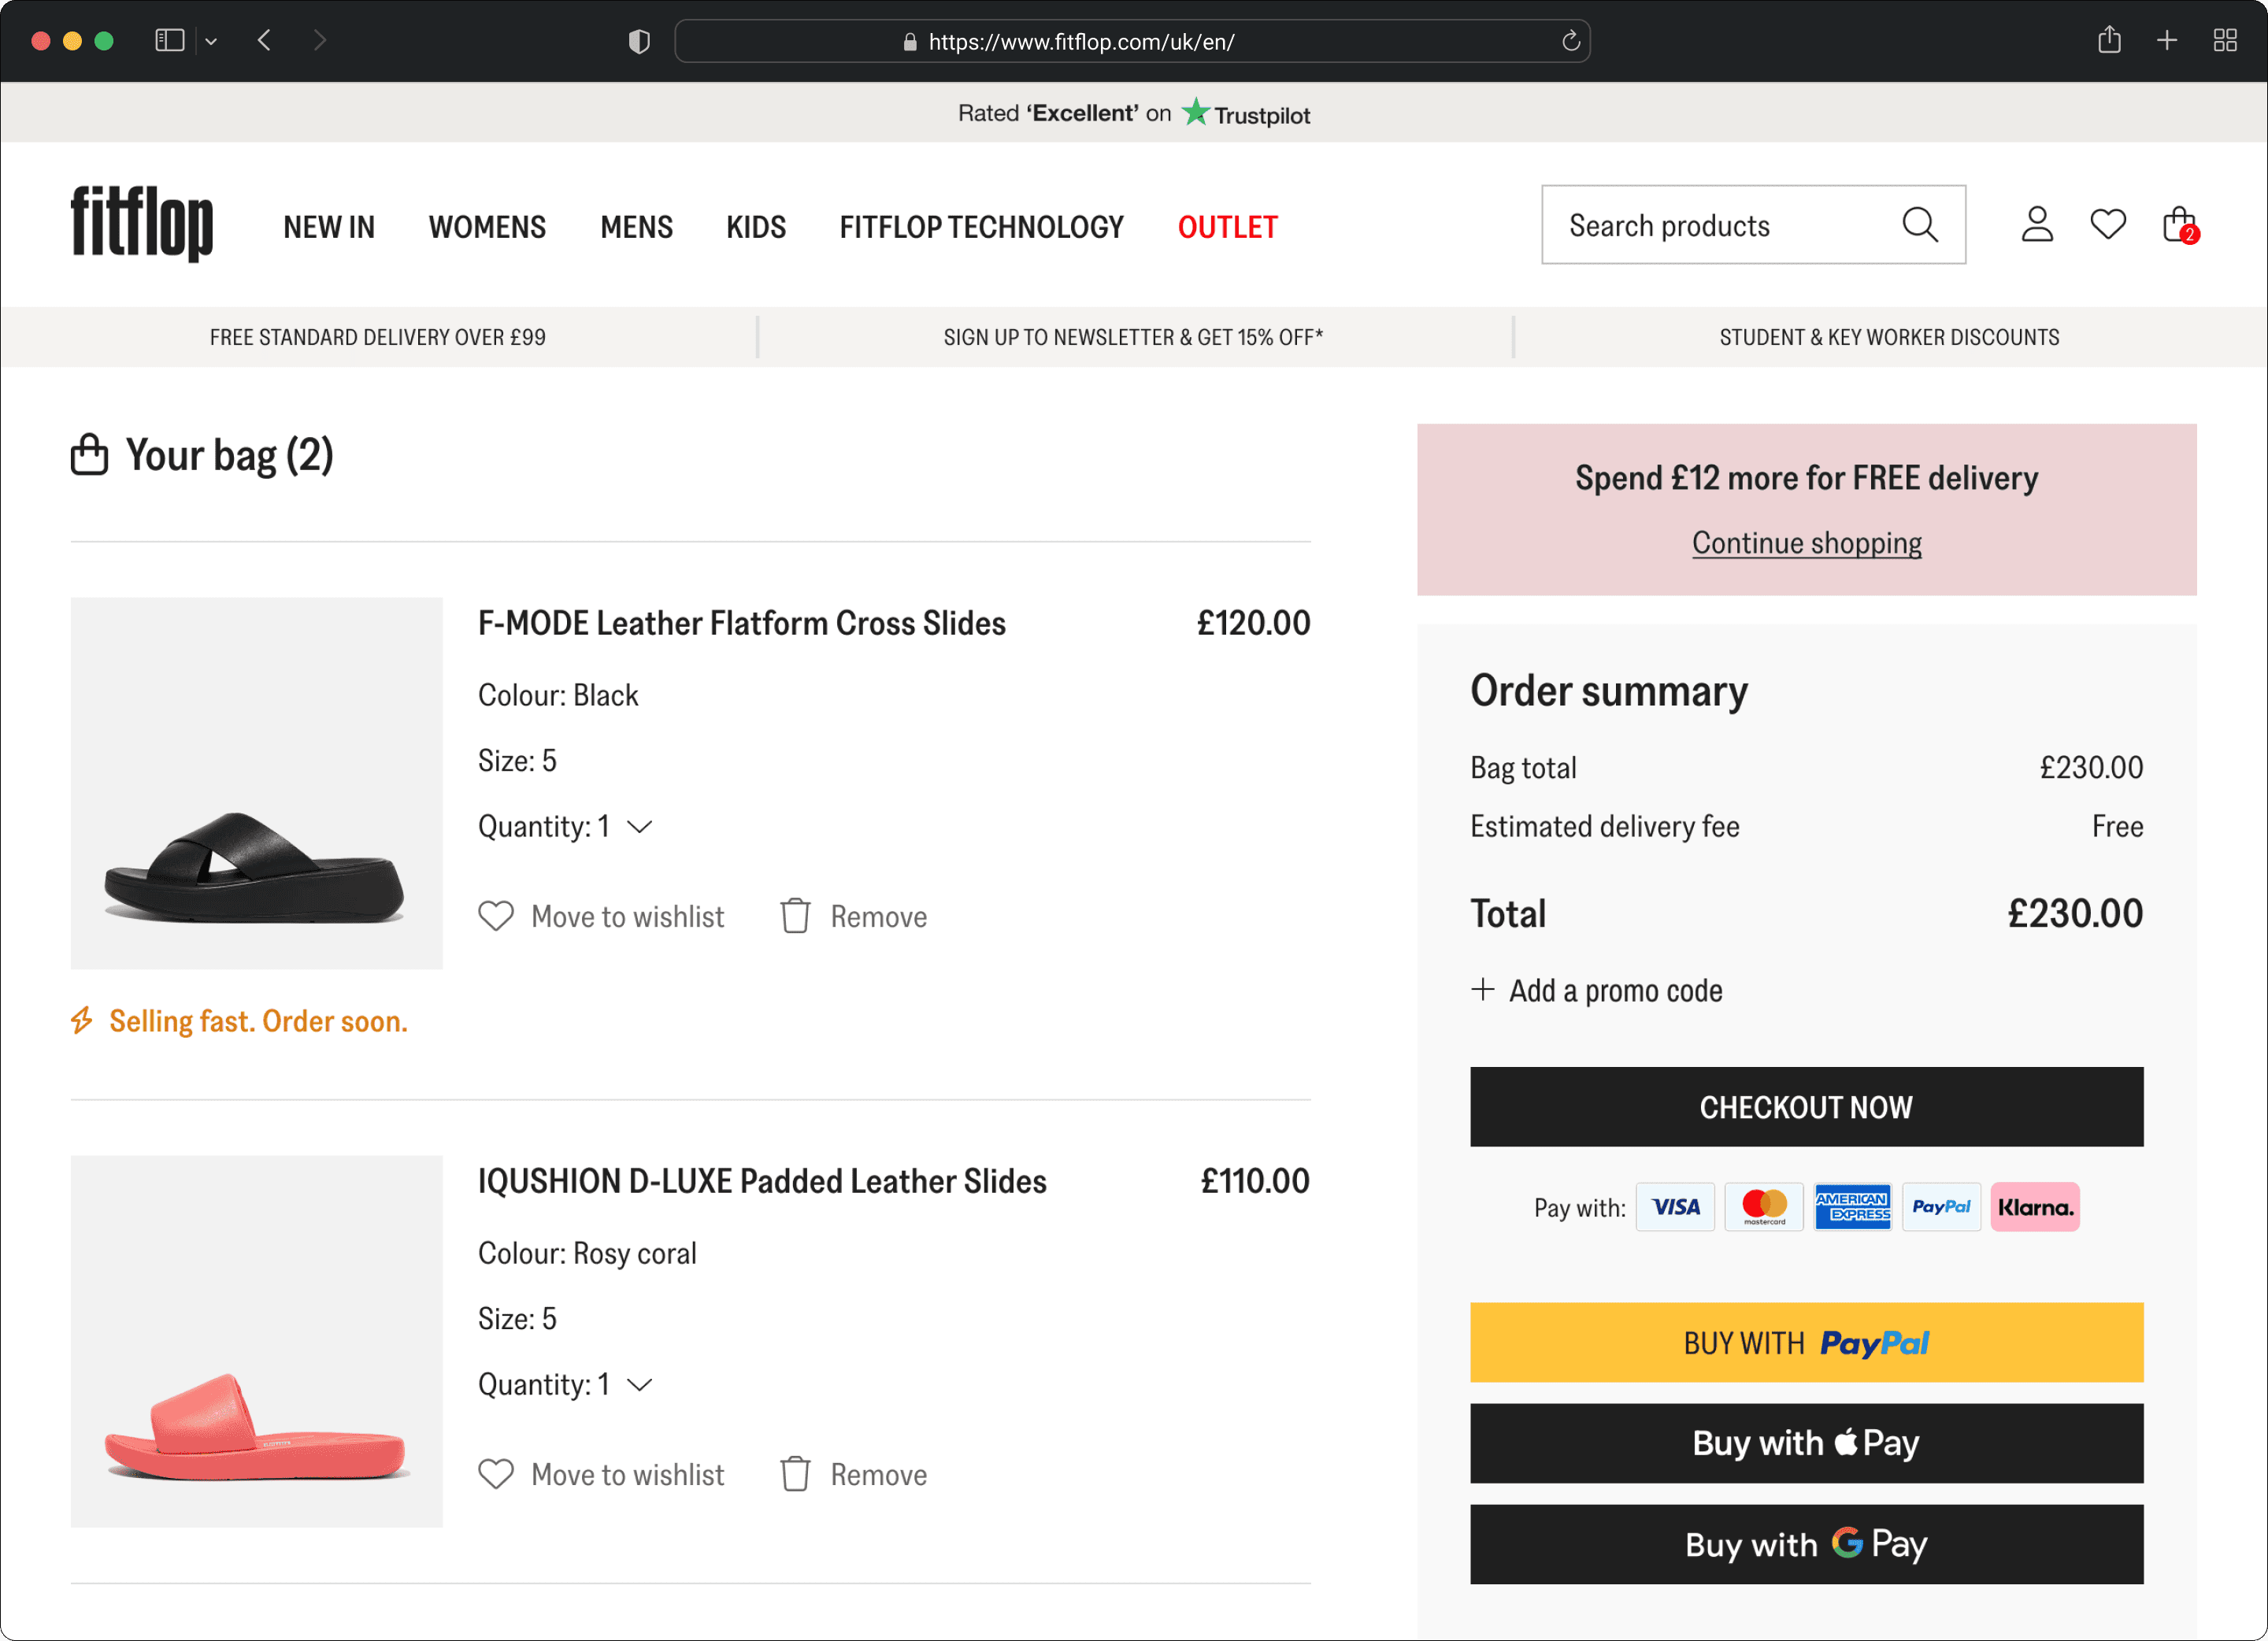Reload the page with the refresh icon
This screenshot has width=2268, height=1641.
pos(1571,41)
